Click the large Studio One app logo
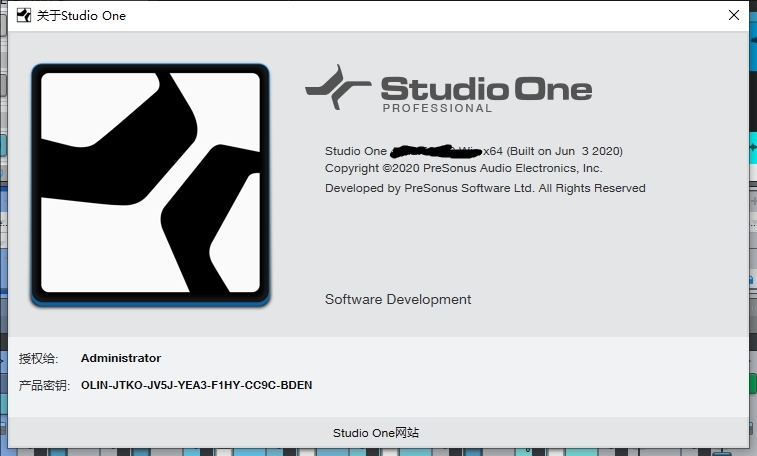The width and height of the screenshot is (757, 456). coord(150,185)
